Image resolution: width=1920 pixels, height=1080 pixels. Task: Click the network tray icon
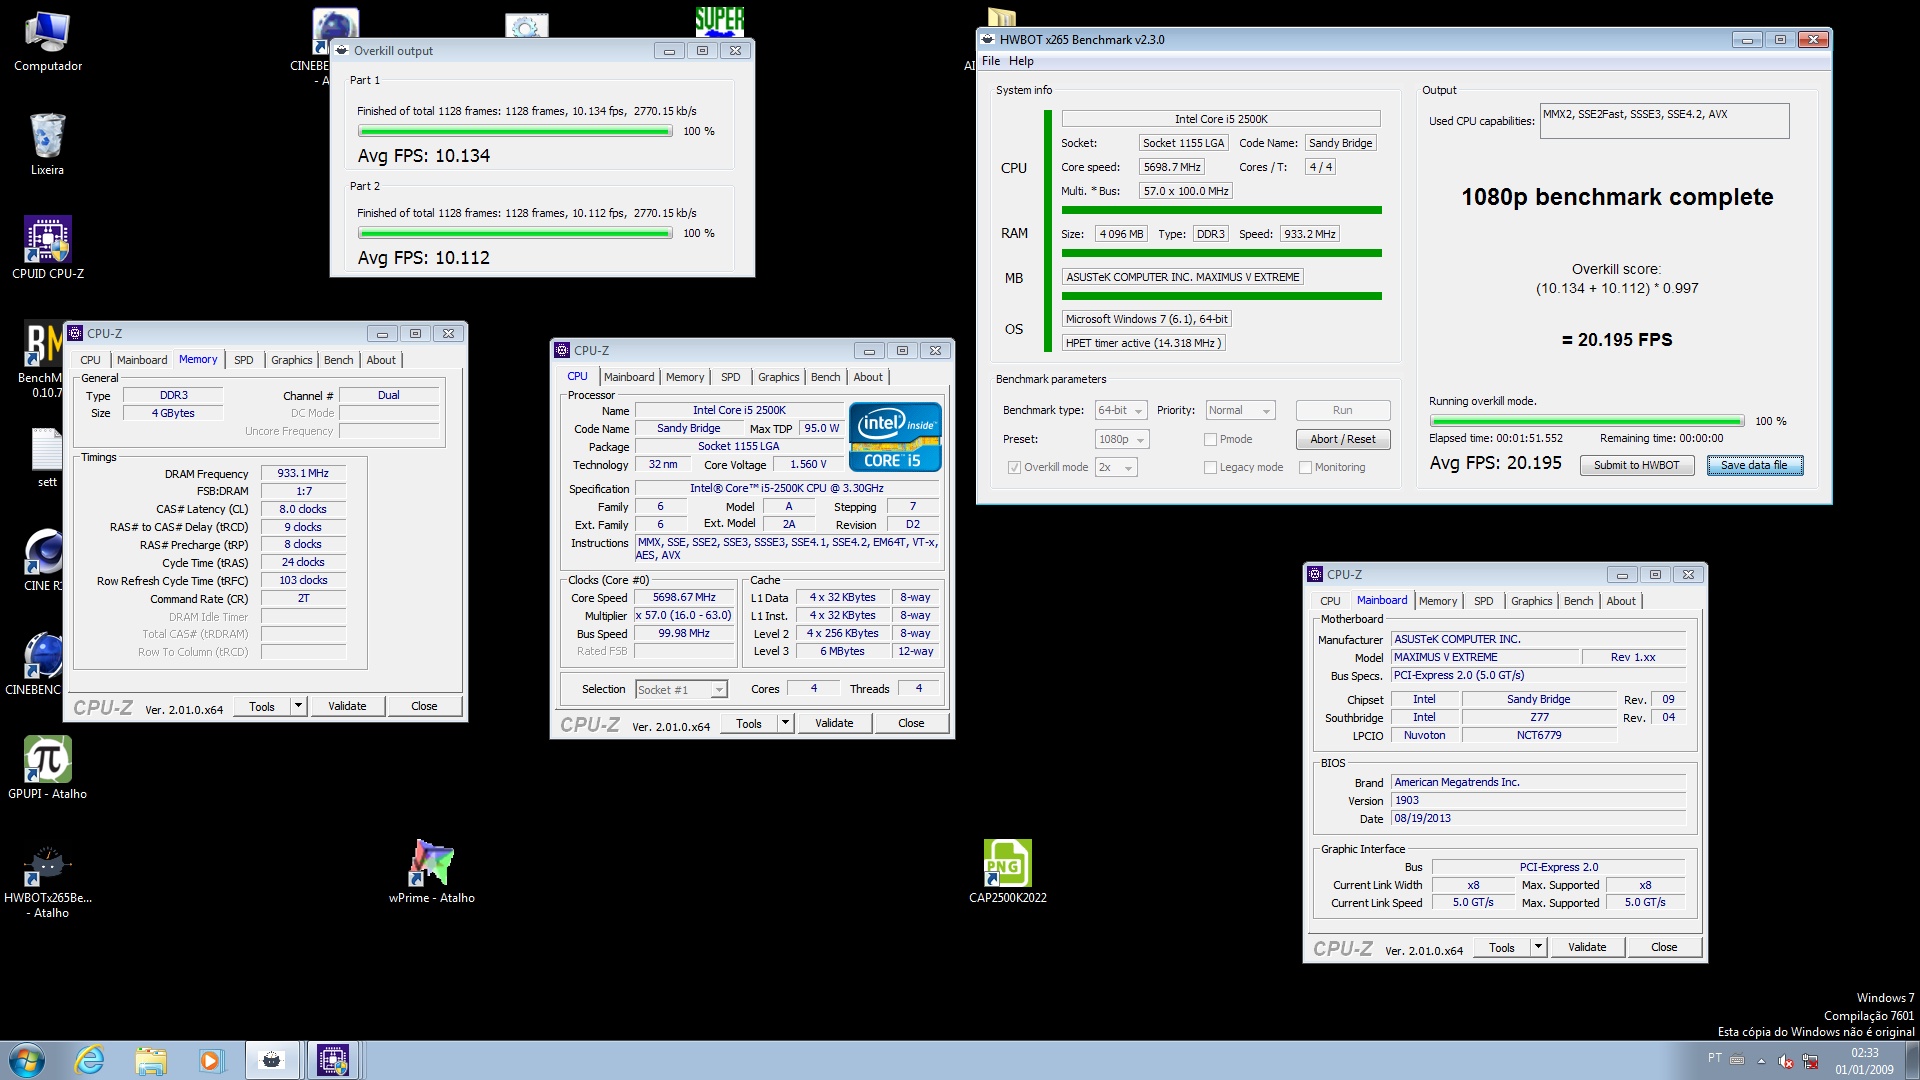pos(1810,1061)
